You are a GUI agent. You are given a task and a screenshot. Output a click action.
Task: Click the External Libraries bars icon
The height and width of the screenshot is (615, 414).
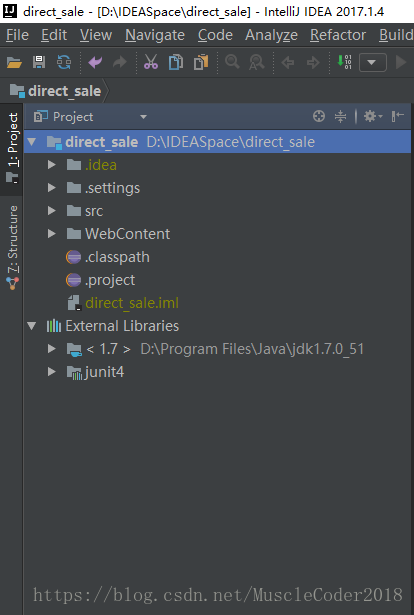point(54,326)
